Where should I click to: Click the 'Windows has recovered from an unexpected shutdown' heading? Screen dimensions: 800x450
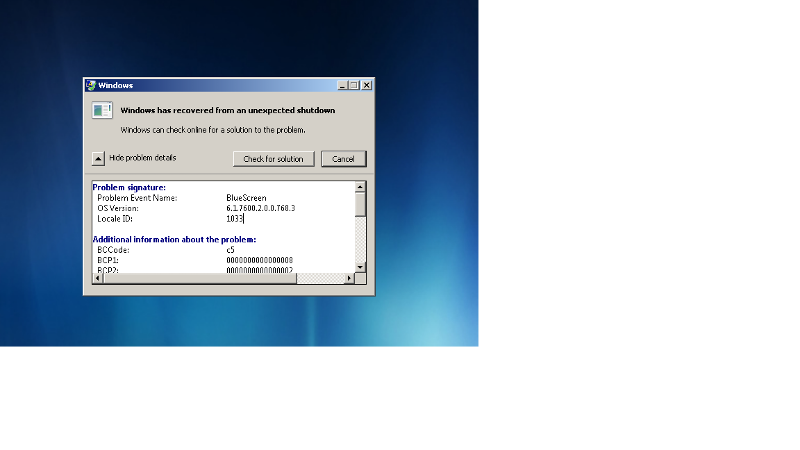(x=228, y=110)
